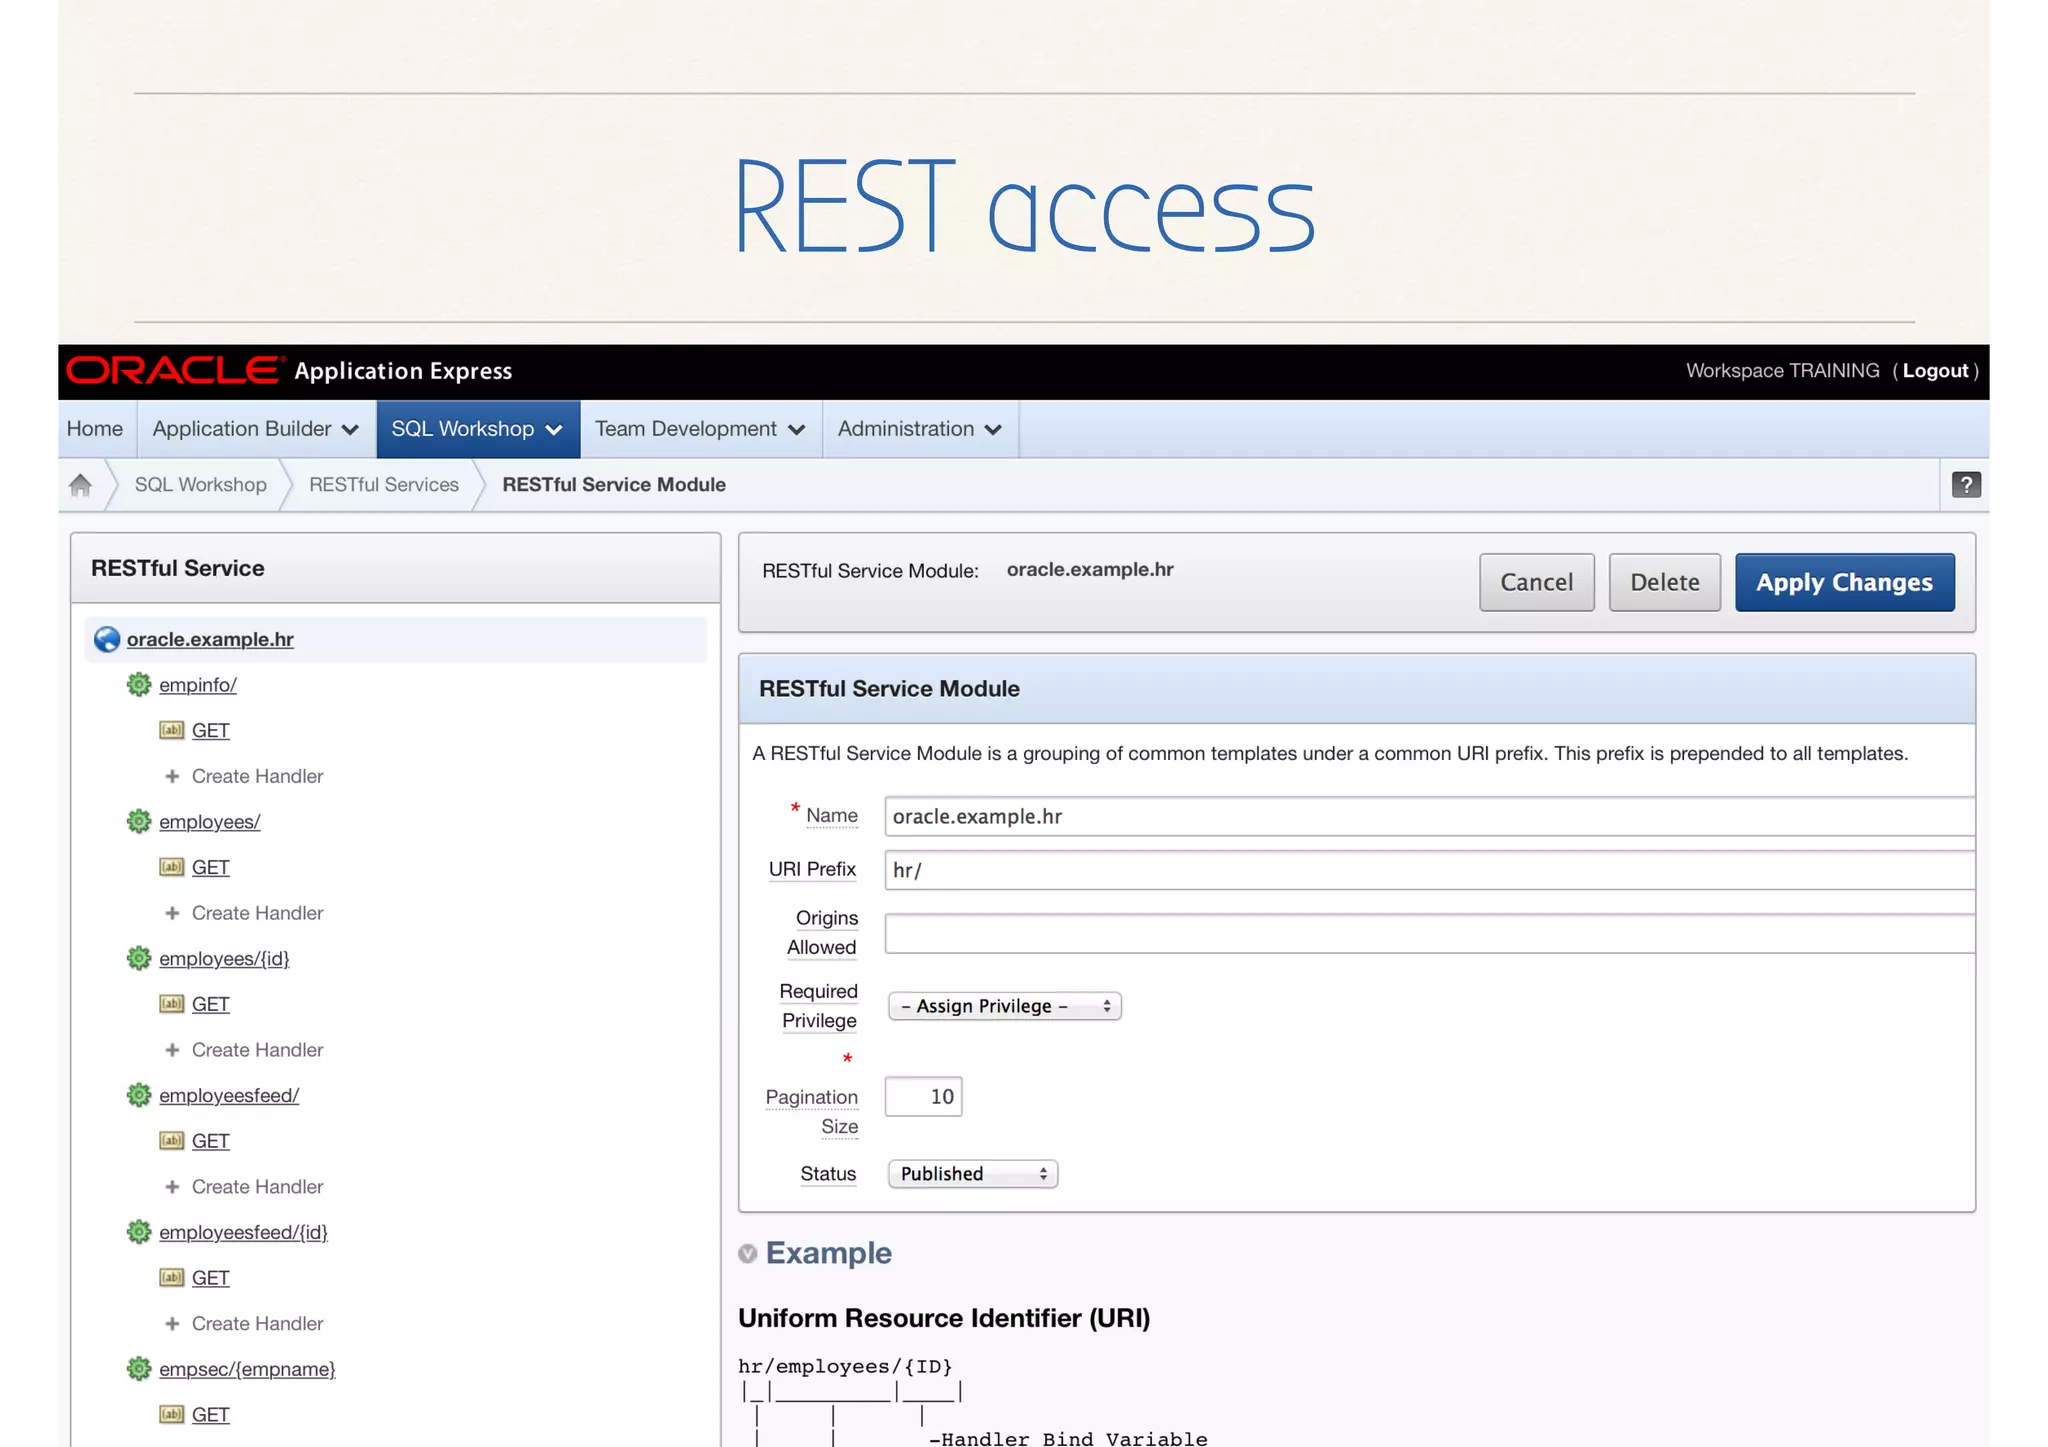2048x1447 pixels.
Task: Click the handler icon for employeesfeed/{id} GET
Action: click(172, 1278)
